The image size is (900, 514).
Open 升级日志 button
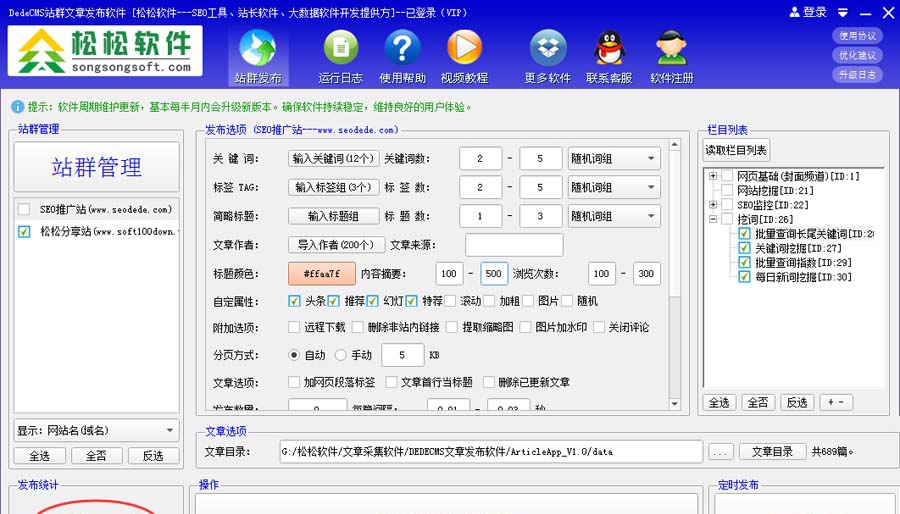point(858,75)
